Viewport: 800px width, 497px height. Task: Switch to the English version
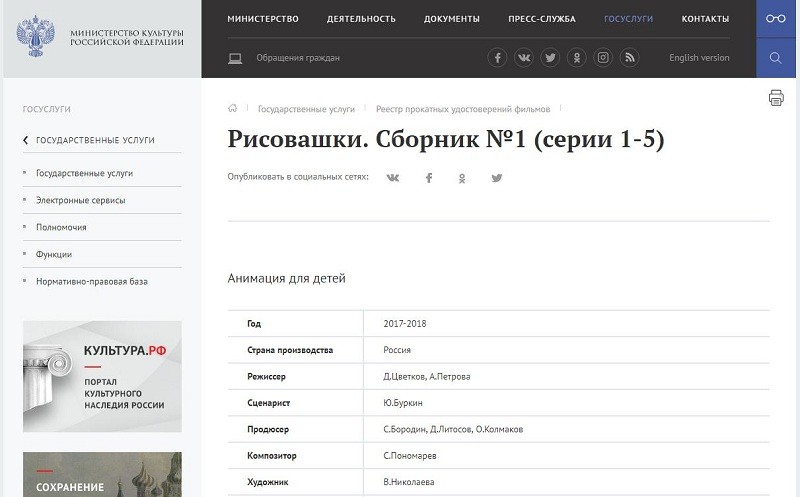(x=699, y=58)
